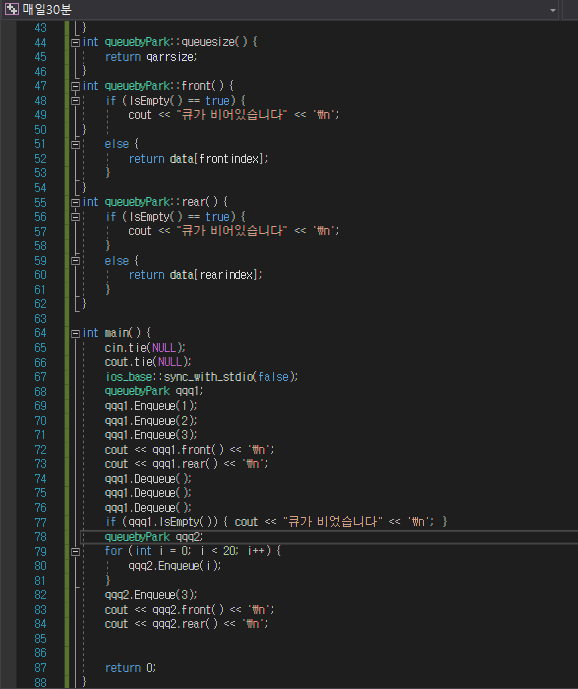Collapse the else block on line 59
Viewport: 578px width, 689px height.
click(x=75, y=261)
